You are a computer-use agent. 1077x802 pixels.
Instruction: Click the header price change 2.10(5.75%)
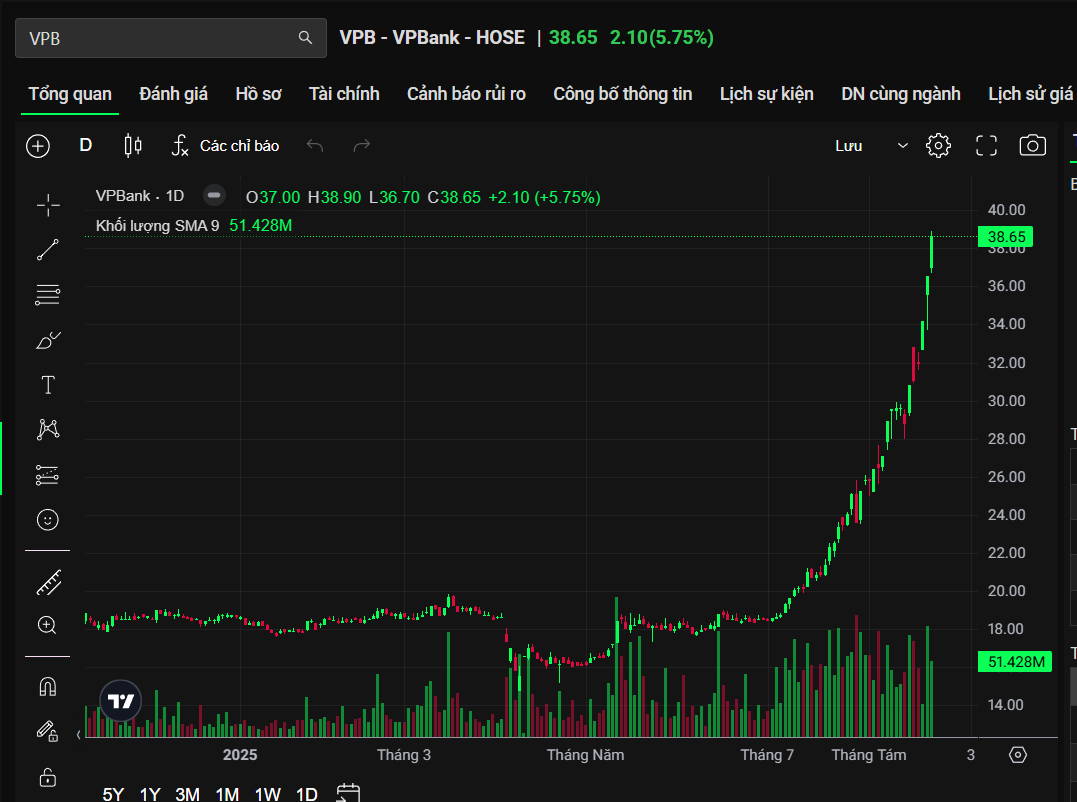click(661, 37)
